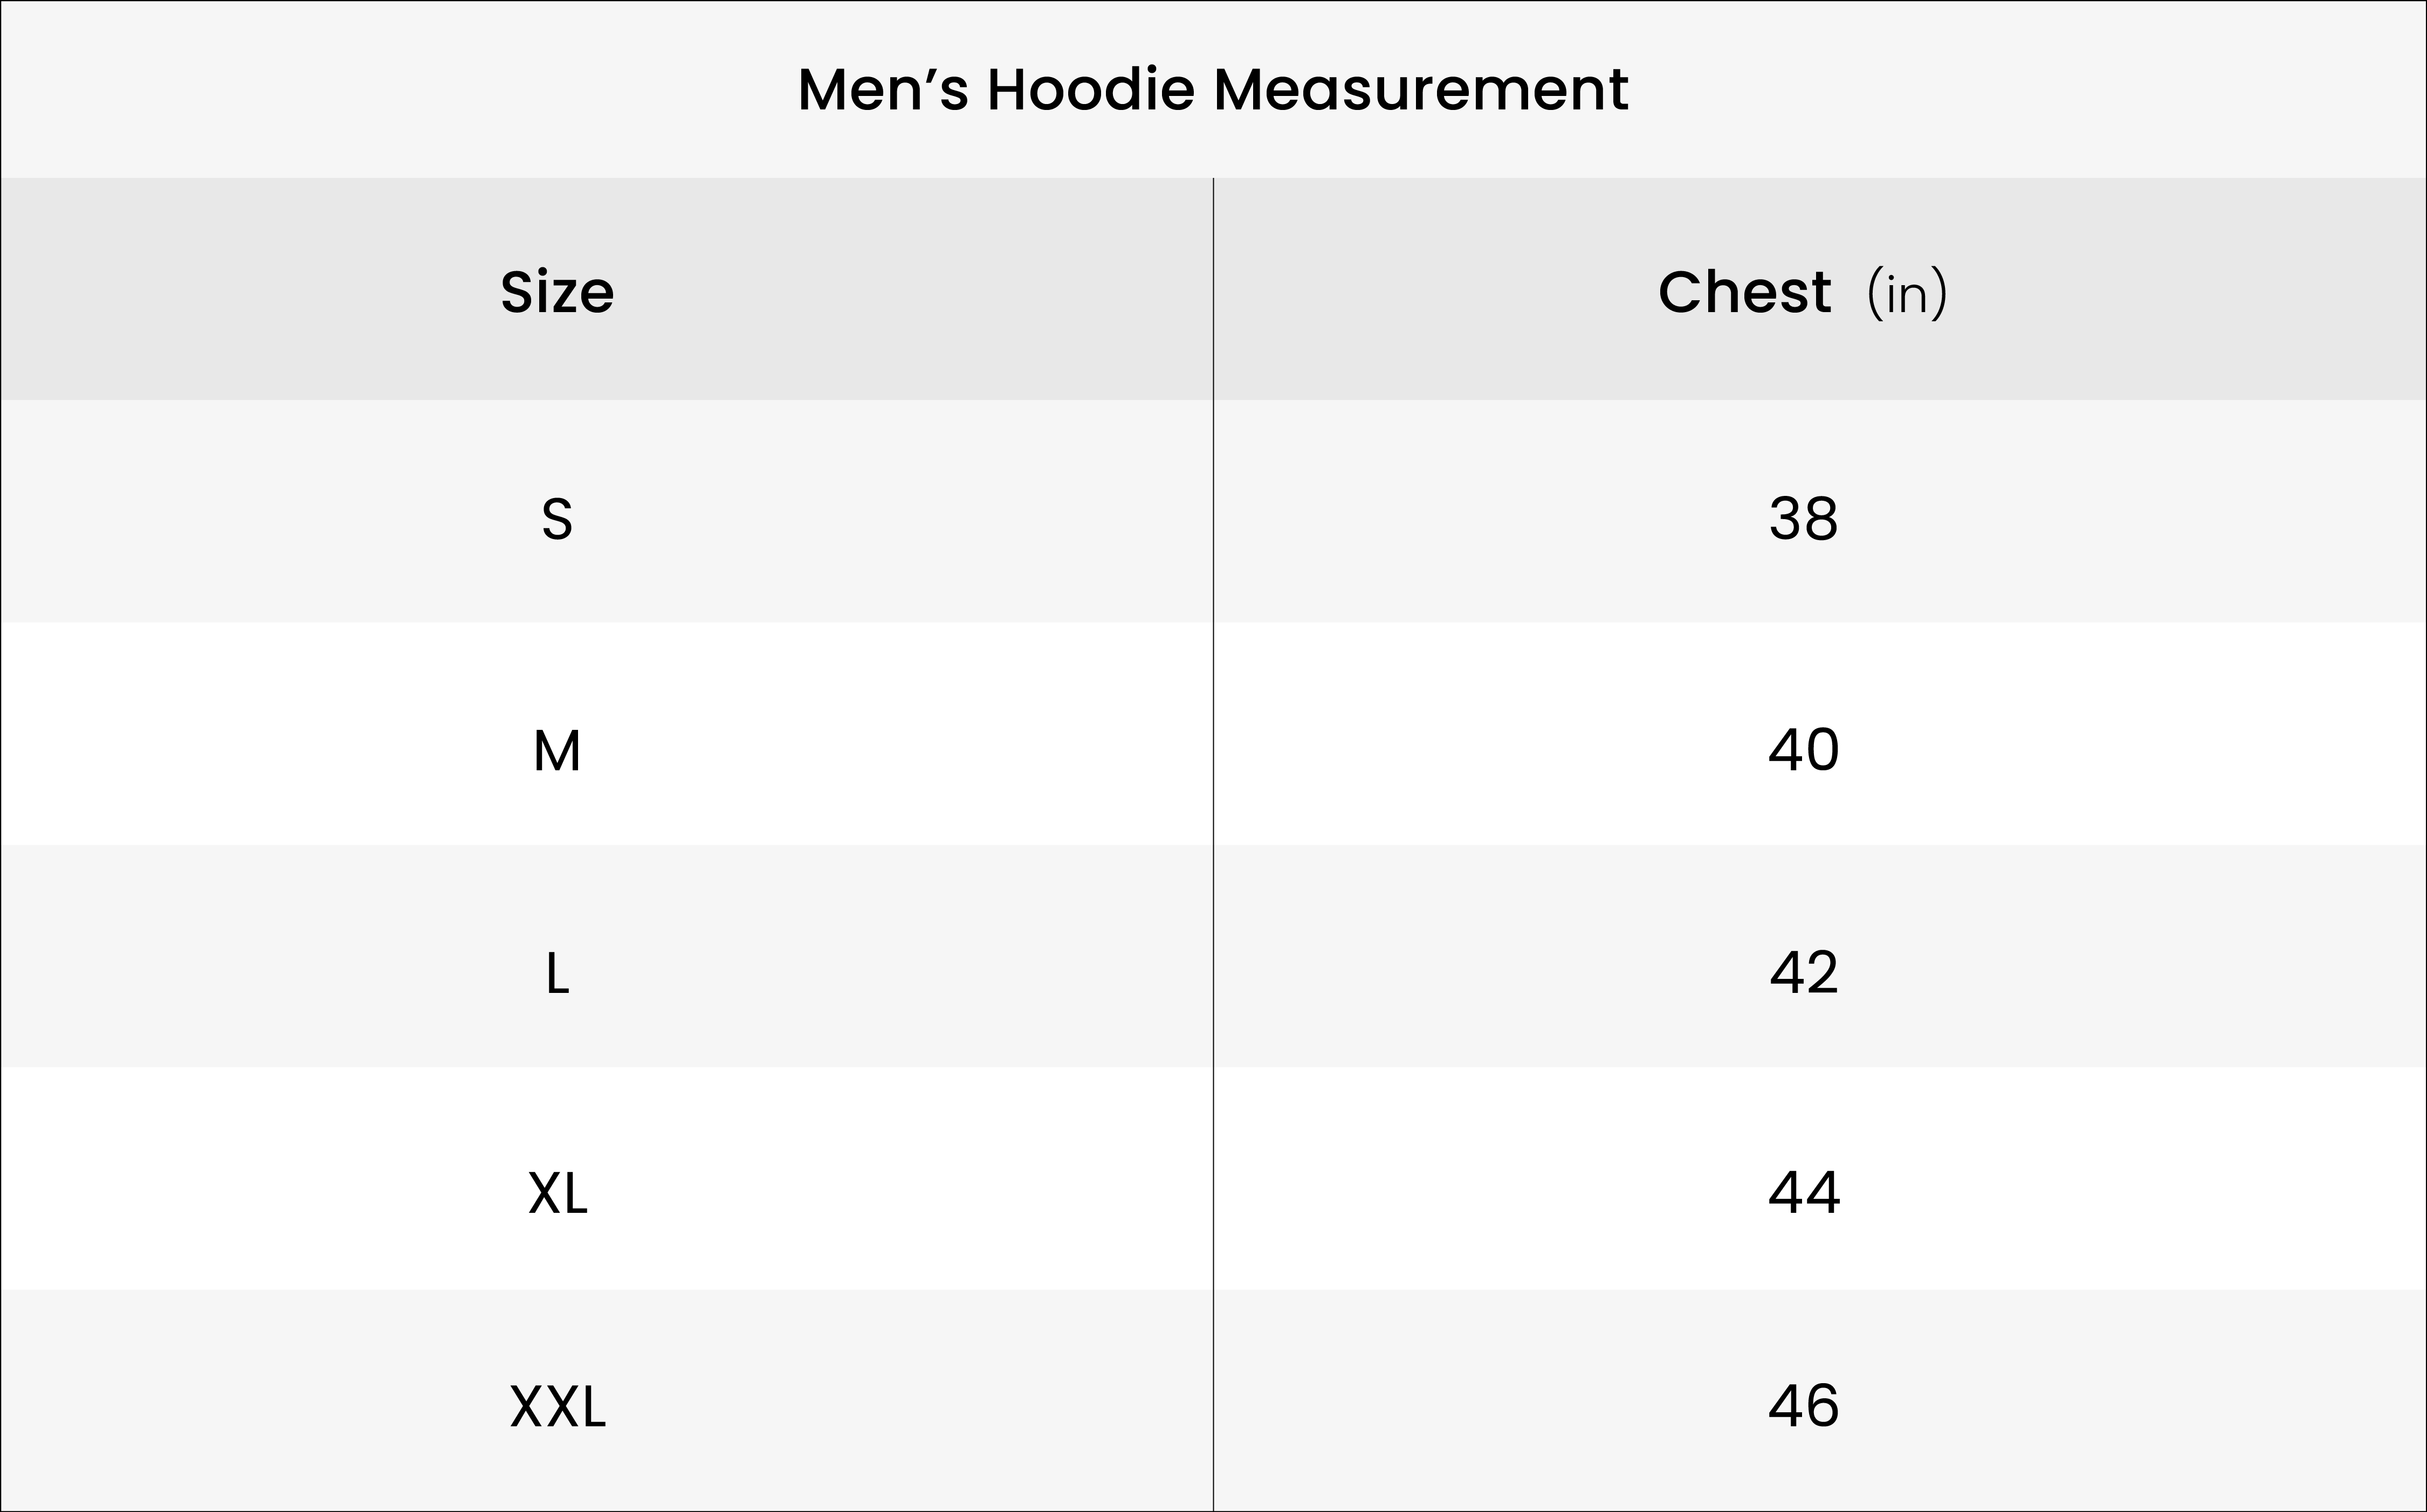
Task: Click the digit 8 in the 38 value
Action: click(1821, 520)
